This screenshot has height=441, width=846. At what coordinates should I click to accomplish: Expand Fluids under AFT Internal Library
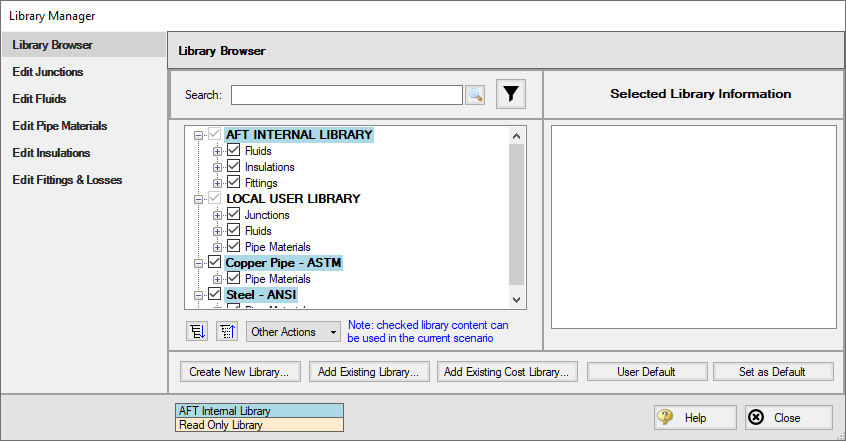coord(217,151)
